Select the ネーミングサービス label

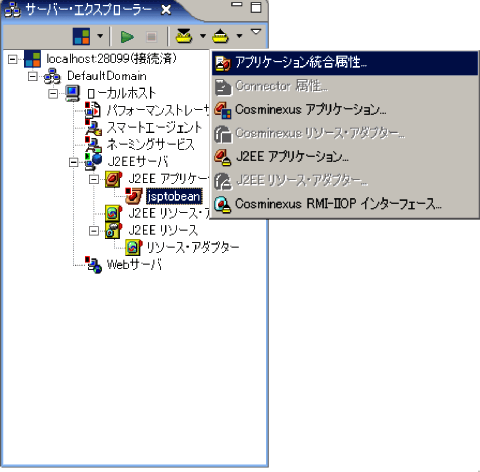pyautogui.click(x=150, y=145)
